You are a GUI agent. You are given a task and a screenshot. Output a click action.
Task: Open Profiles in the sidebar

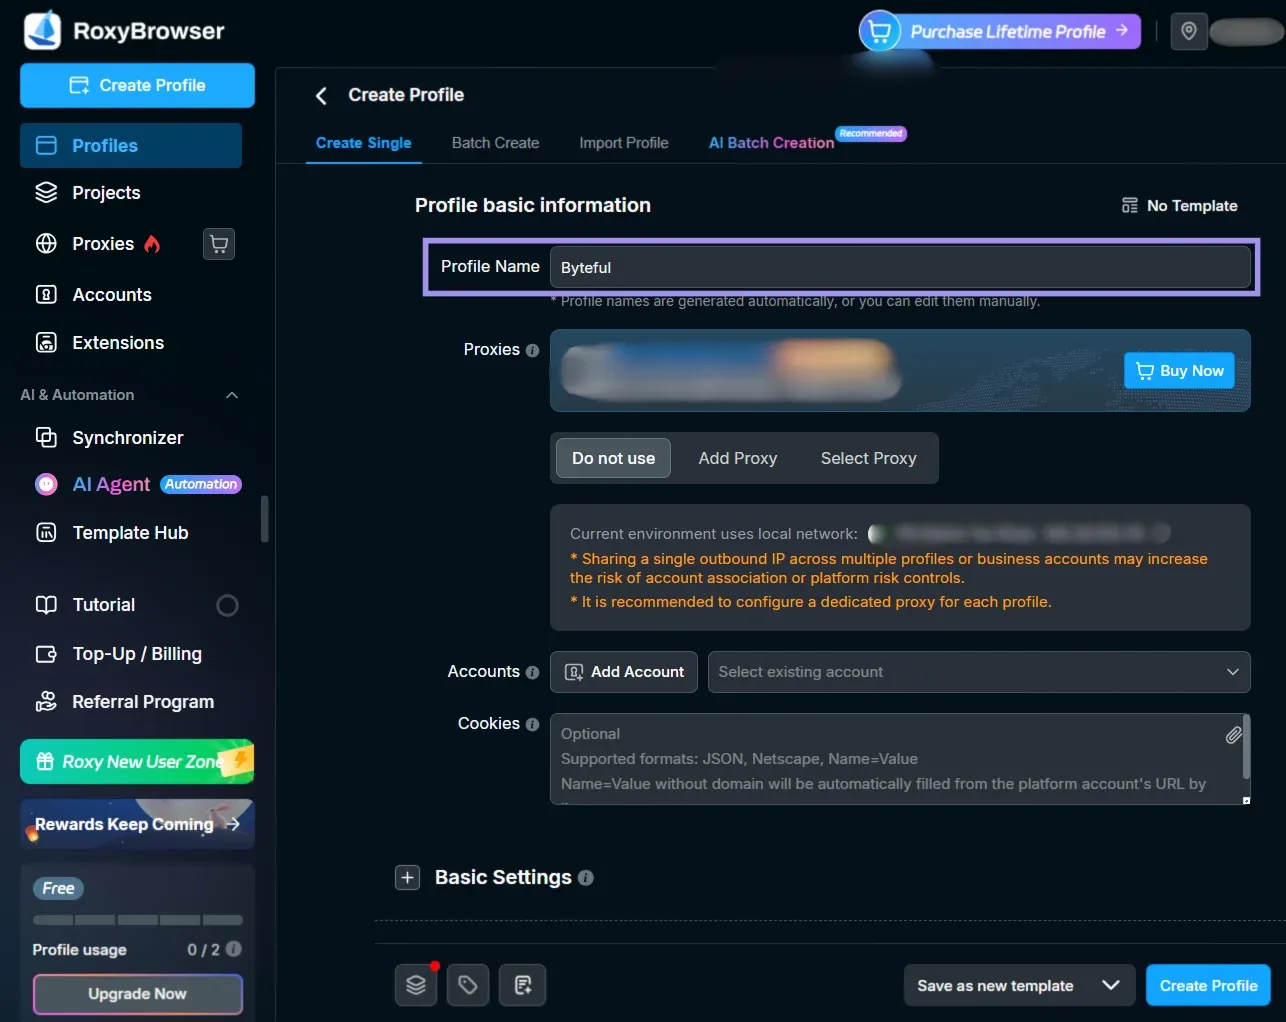click(131, 145)
